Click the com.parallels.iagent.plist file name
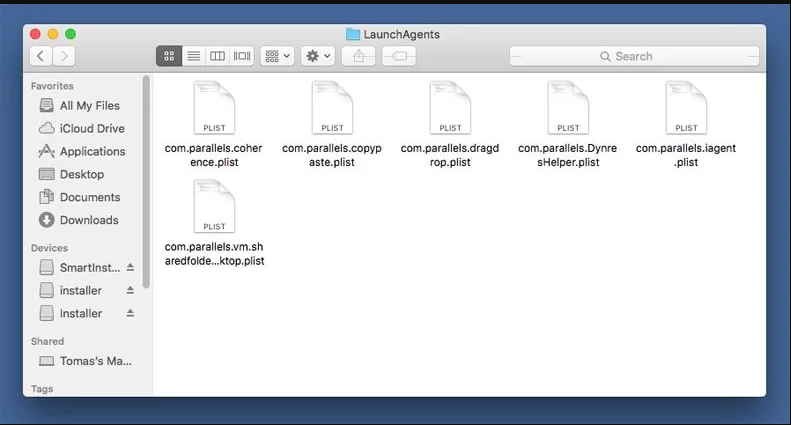 tap(686, 155)
